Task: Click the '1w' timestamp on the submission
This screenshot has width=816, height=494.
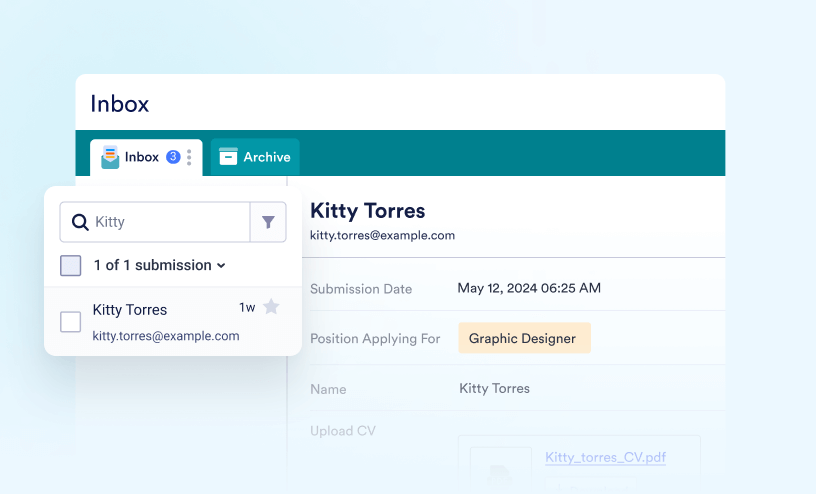Action: point(247,307)
